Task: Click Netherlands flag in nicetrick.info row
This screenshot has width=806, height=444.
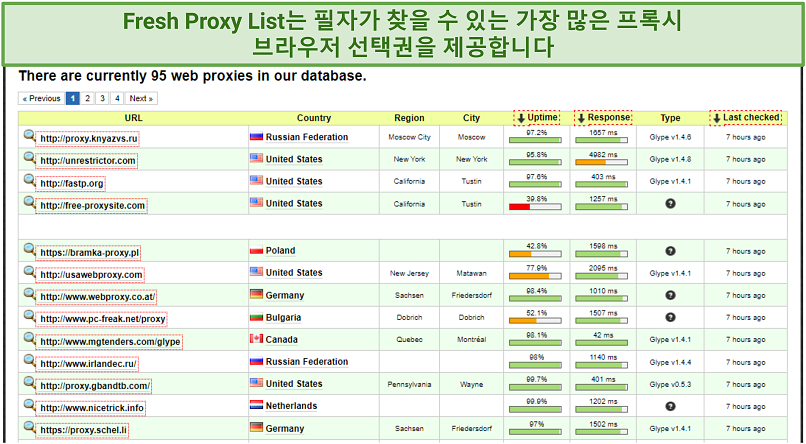Action: point(256,405)
